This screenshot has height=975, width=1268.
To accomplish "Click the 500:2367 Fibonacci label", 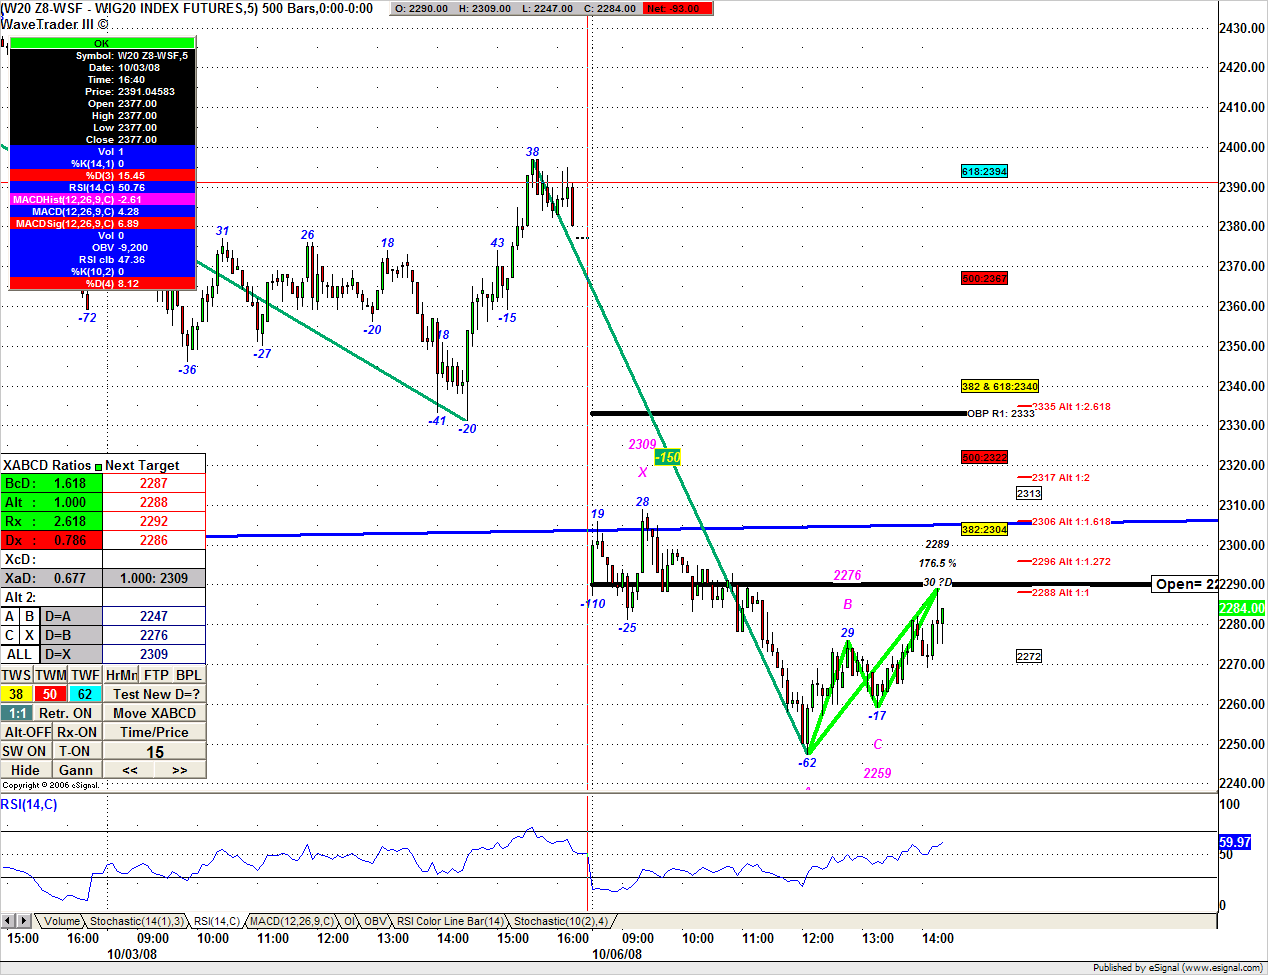I will click(984, 279).
